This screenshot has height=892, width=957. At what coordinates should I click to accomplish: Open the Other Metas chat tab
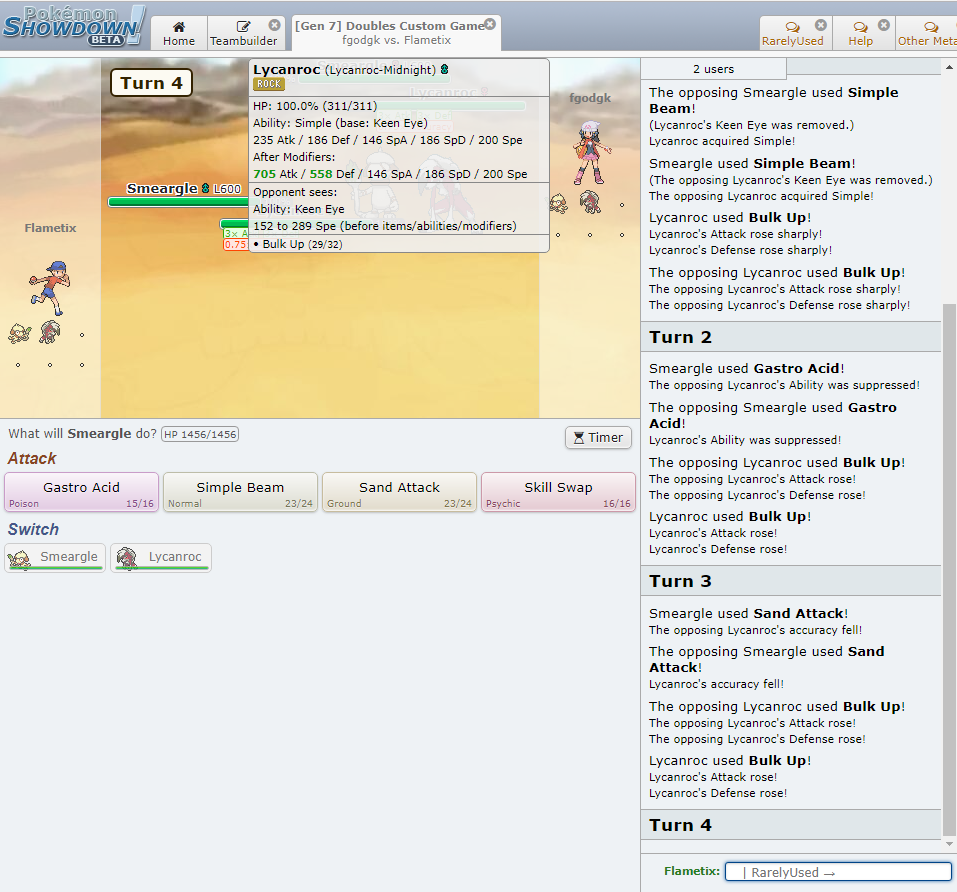(926, 34)
